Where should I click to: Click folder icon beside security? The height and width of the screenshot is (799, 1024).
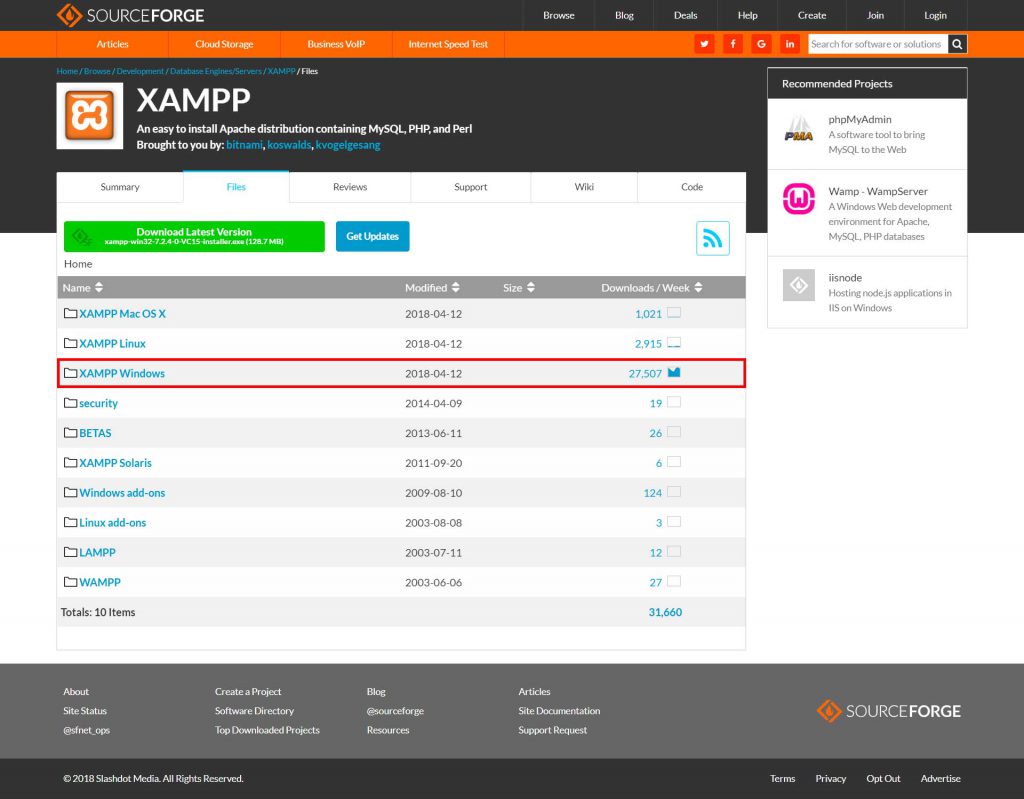(71, 403)
